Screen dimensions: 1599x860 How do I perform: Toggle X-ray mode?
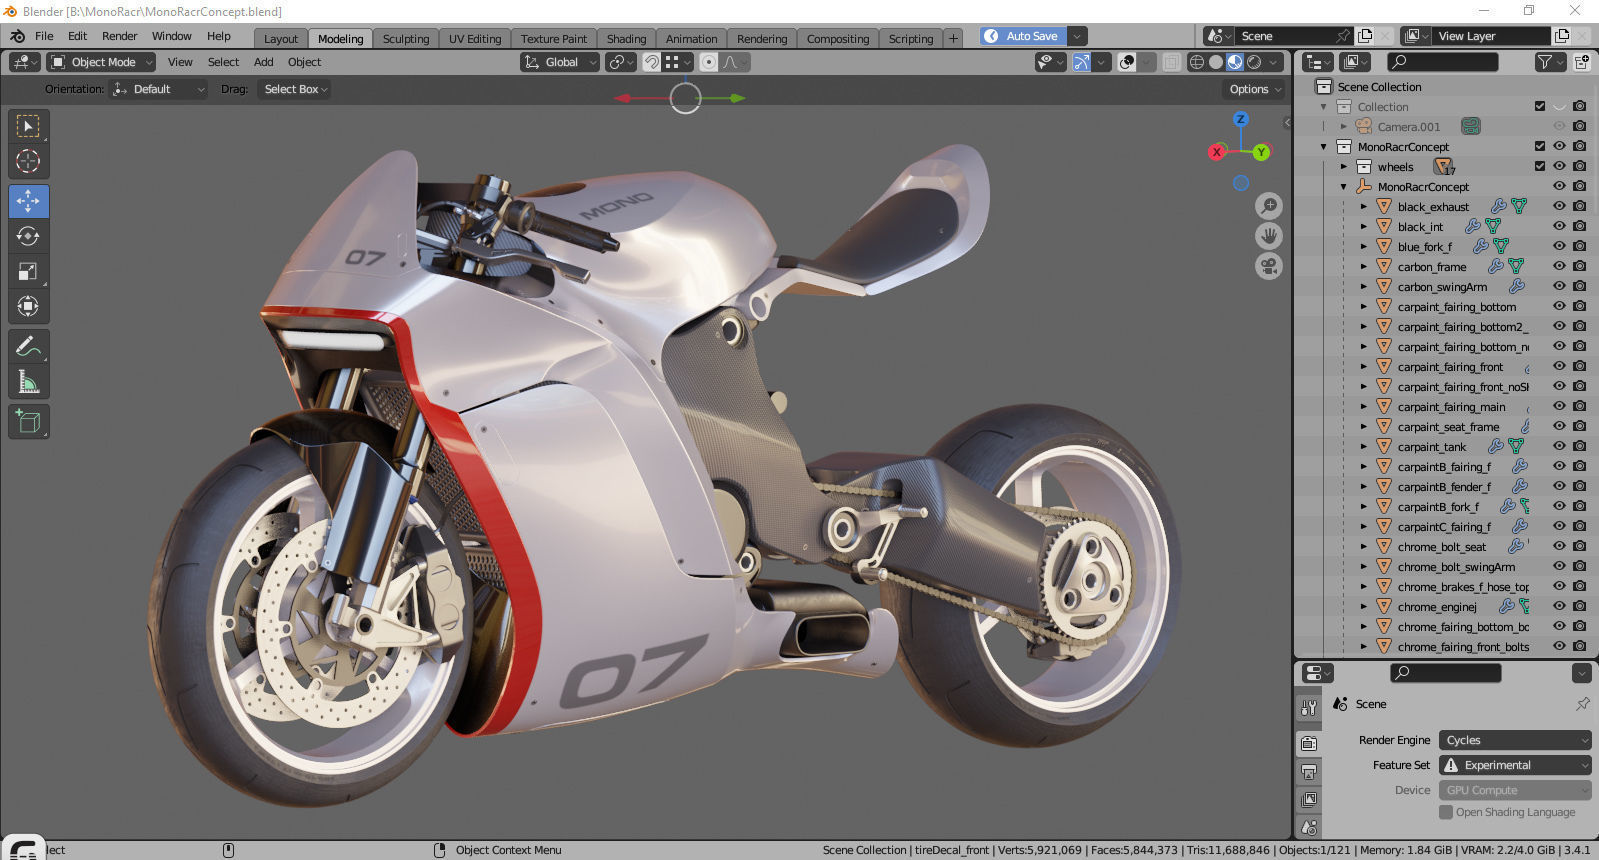(x=1172, y=62)
